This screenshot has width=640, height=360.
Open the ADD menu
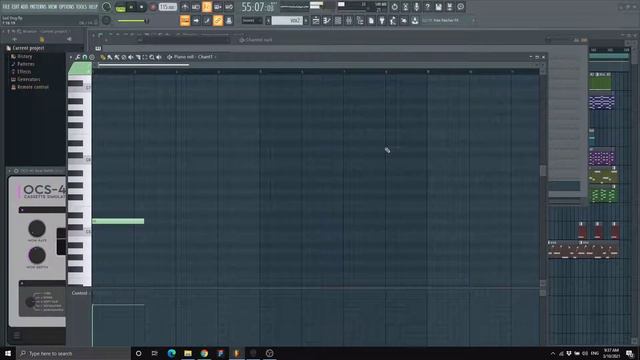(24, 7)
